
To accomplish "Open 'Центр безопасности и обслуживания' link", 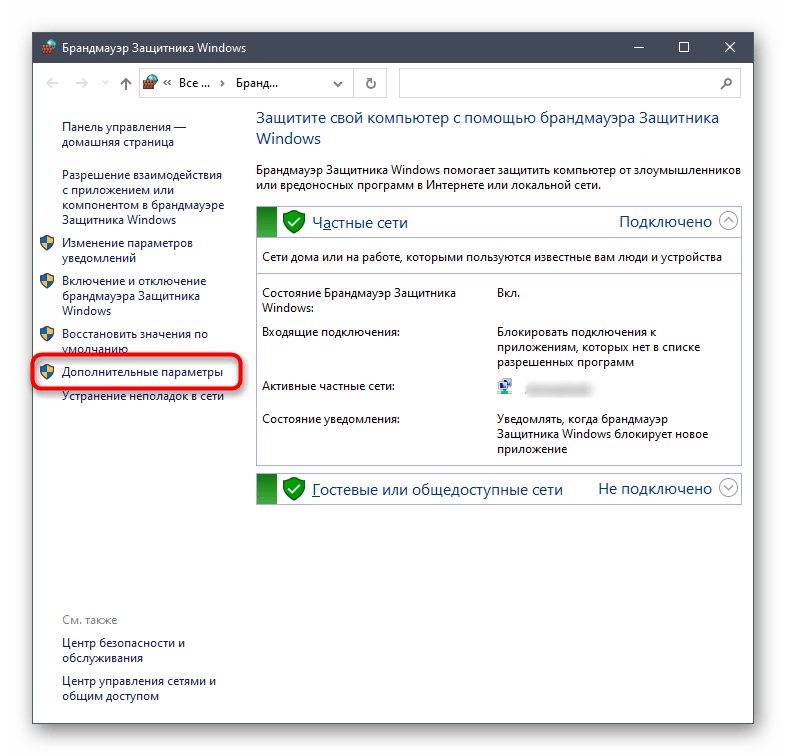I will (123, 650).
